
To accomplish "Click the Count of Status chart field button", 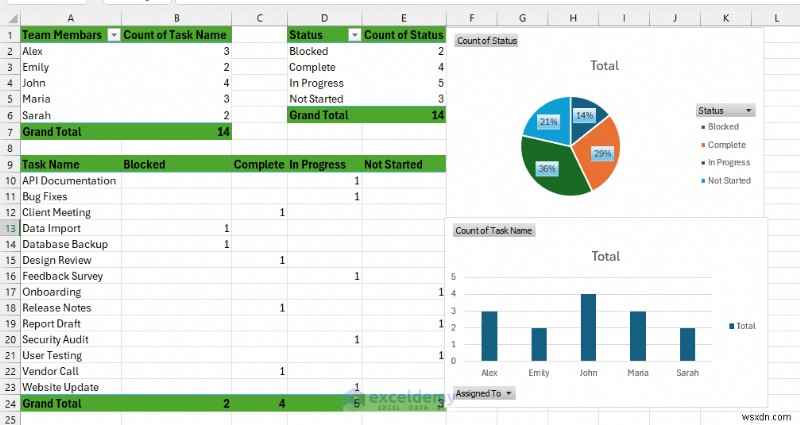I will coord(487,41).
